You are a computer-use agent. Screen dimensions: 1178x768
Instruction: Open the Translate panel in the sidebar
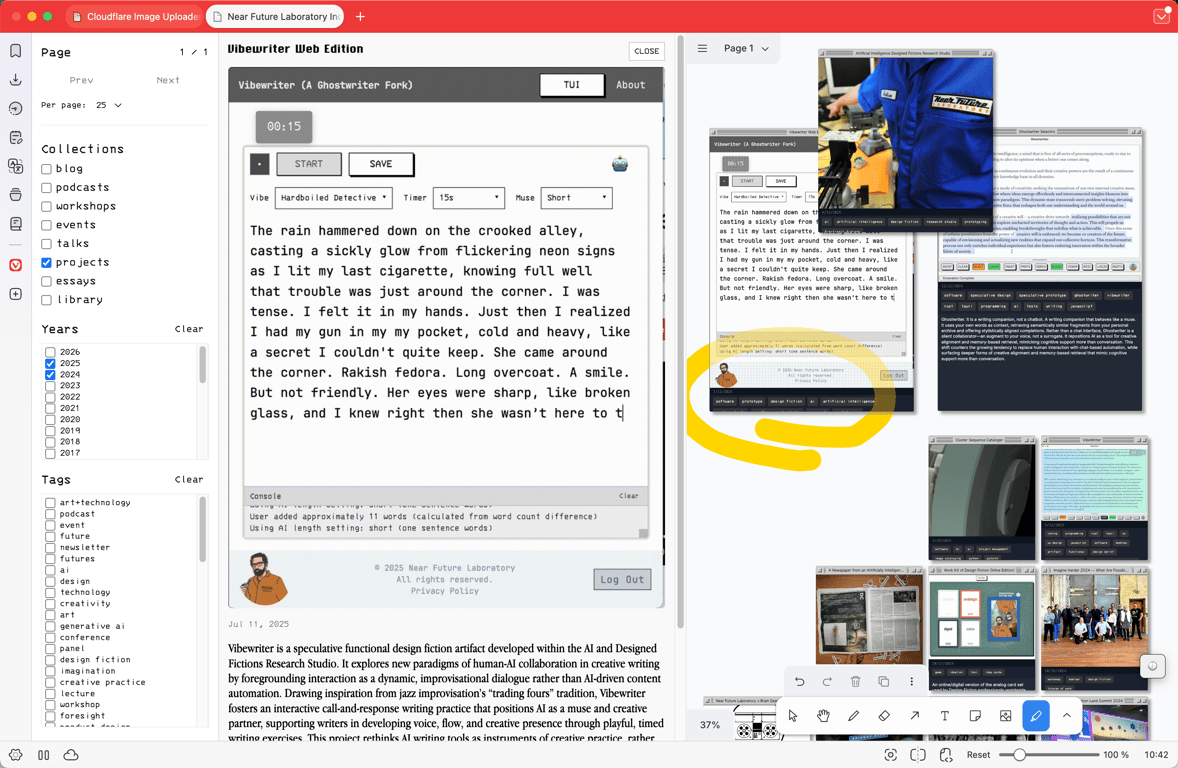pyautogui.click(x=16, y=166)
